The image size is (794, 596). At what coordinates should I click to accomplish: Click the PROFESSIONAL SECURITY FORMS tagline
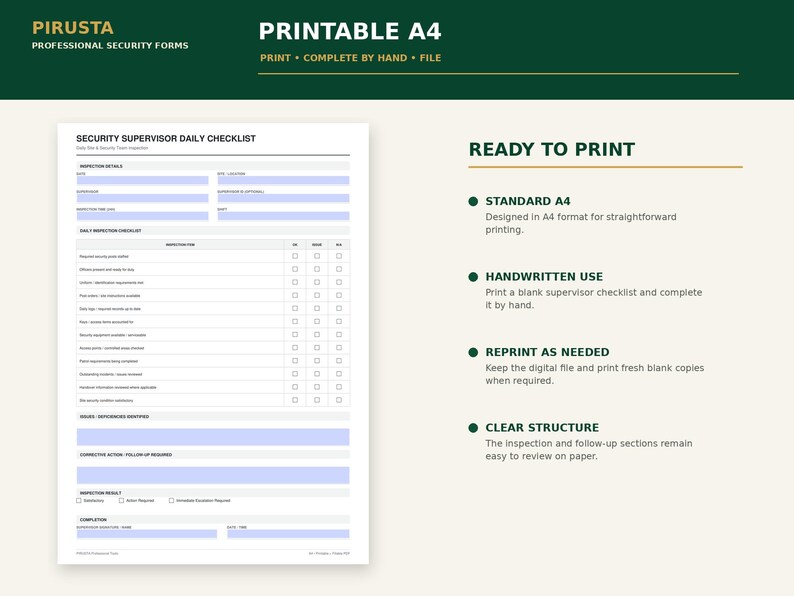[x=110, y=46]
